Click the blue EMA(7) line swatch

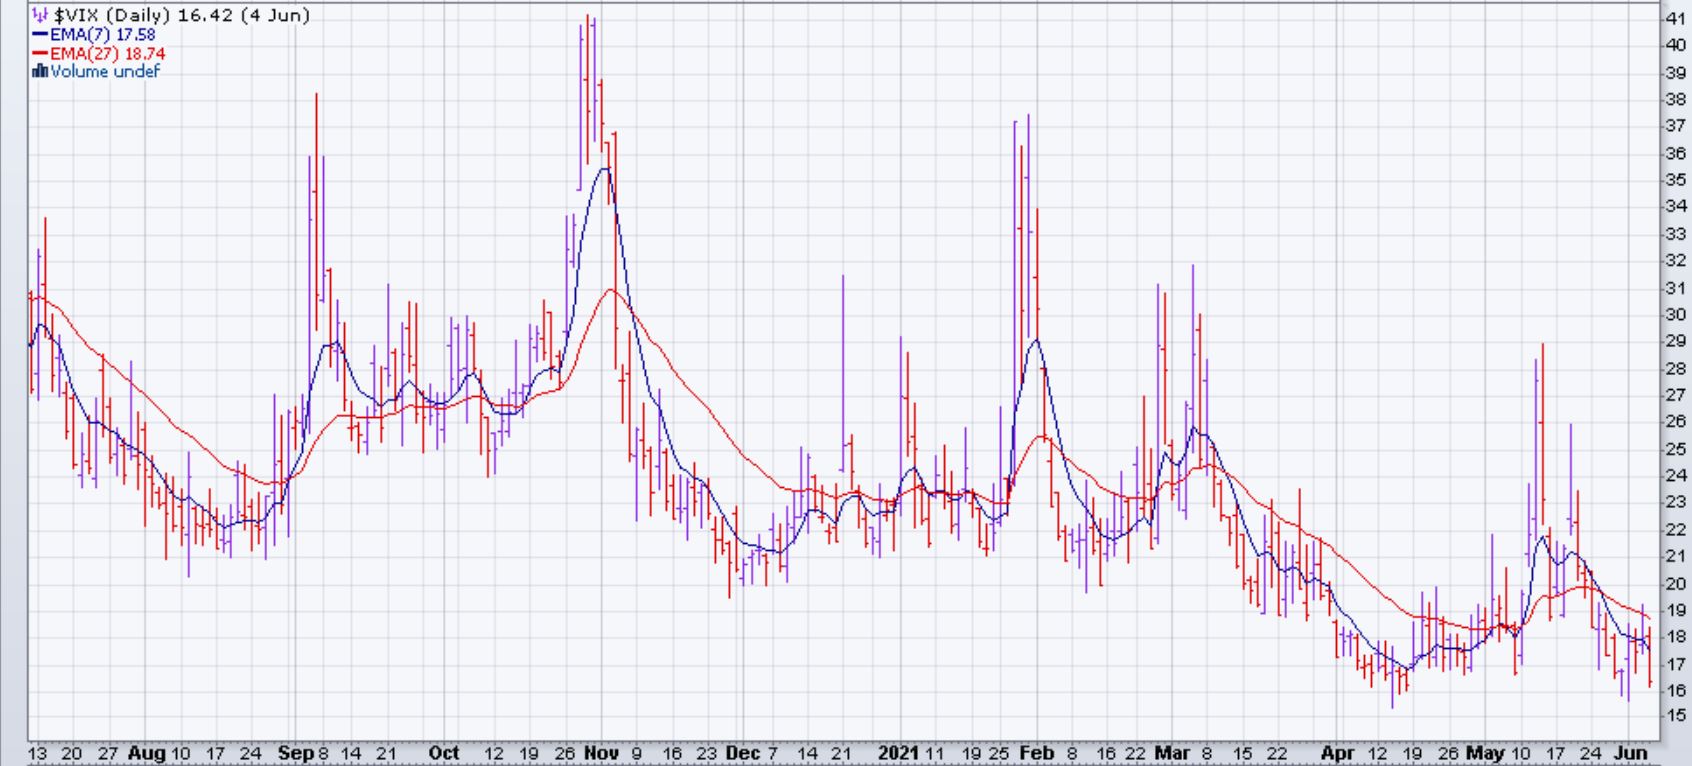(40, 35)
